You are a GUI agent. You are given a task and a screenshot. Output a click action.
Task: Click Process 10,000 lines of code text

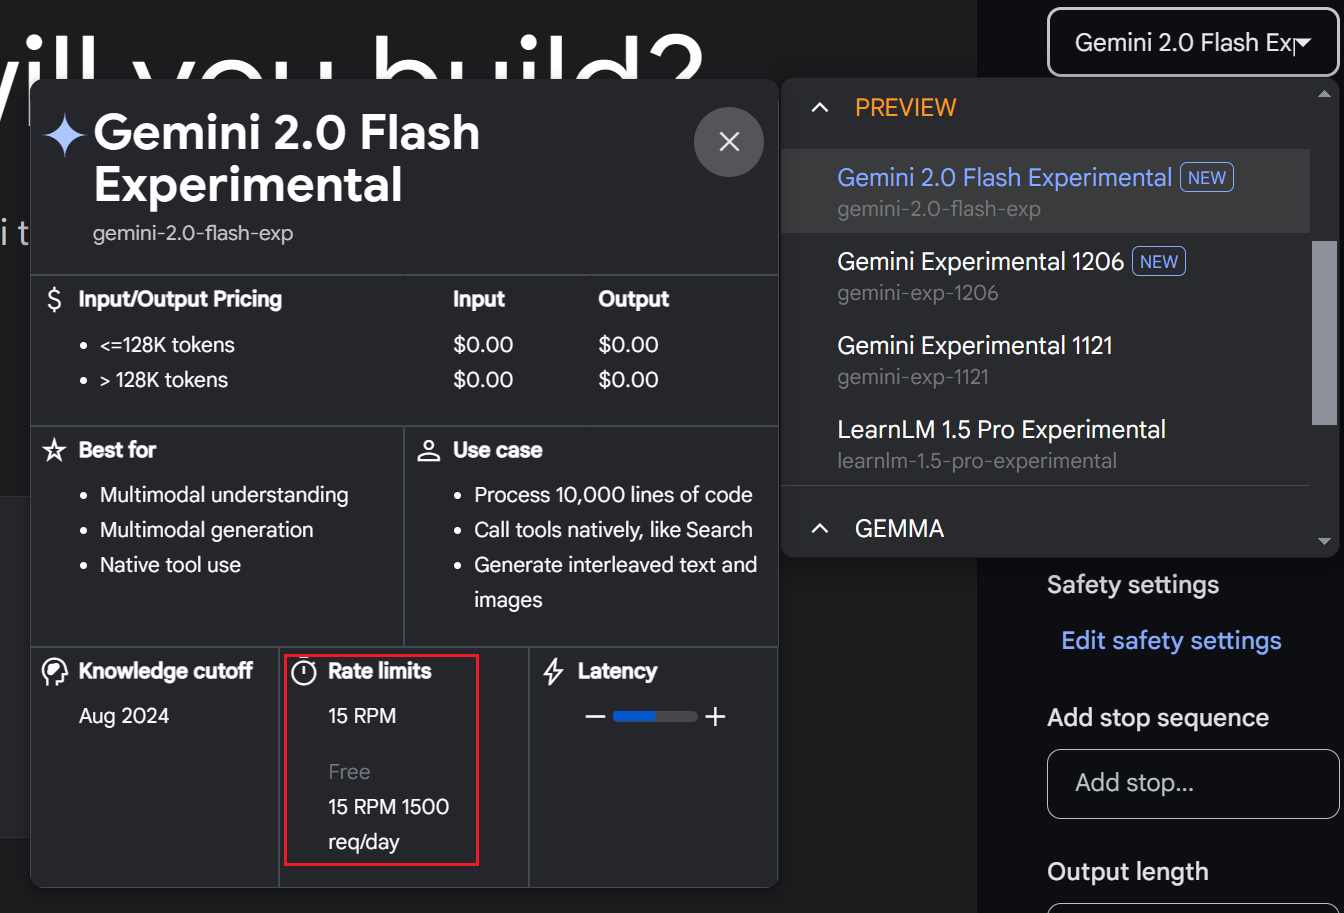click(x=613, y=495)
